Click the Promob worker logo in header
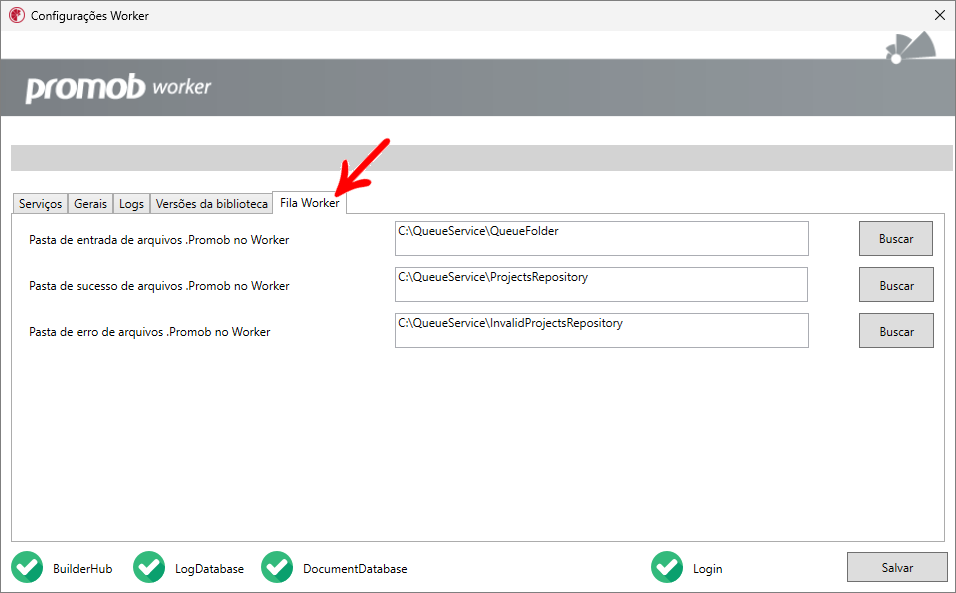The image size is (956, 593). click(x=118, y=88)
